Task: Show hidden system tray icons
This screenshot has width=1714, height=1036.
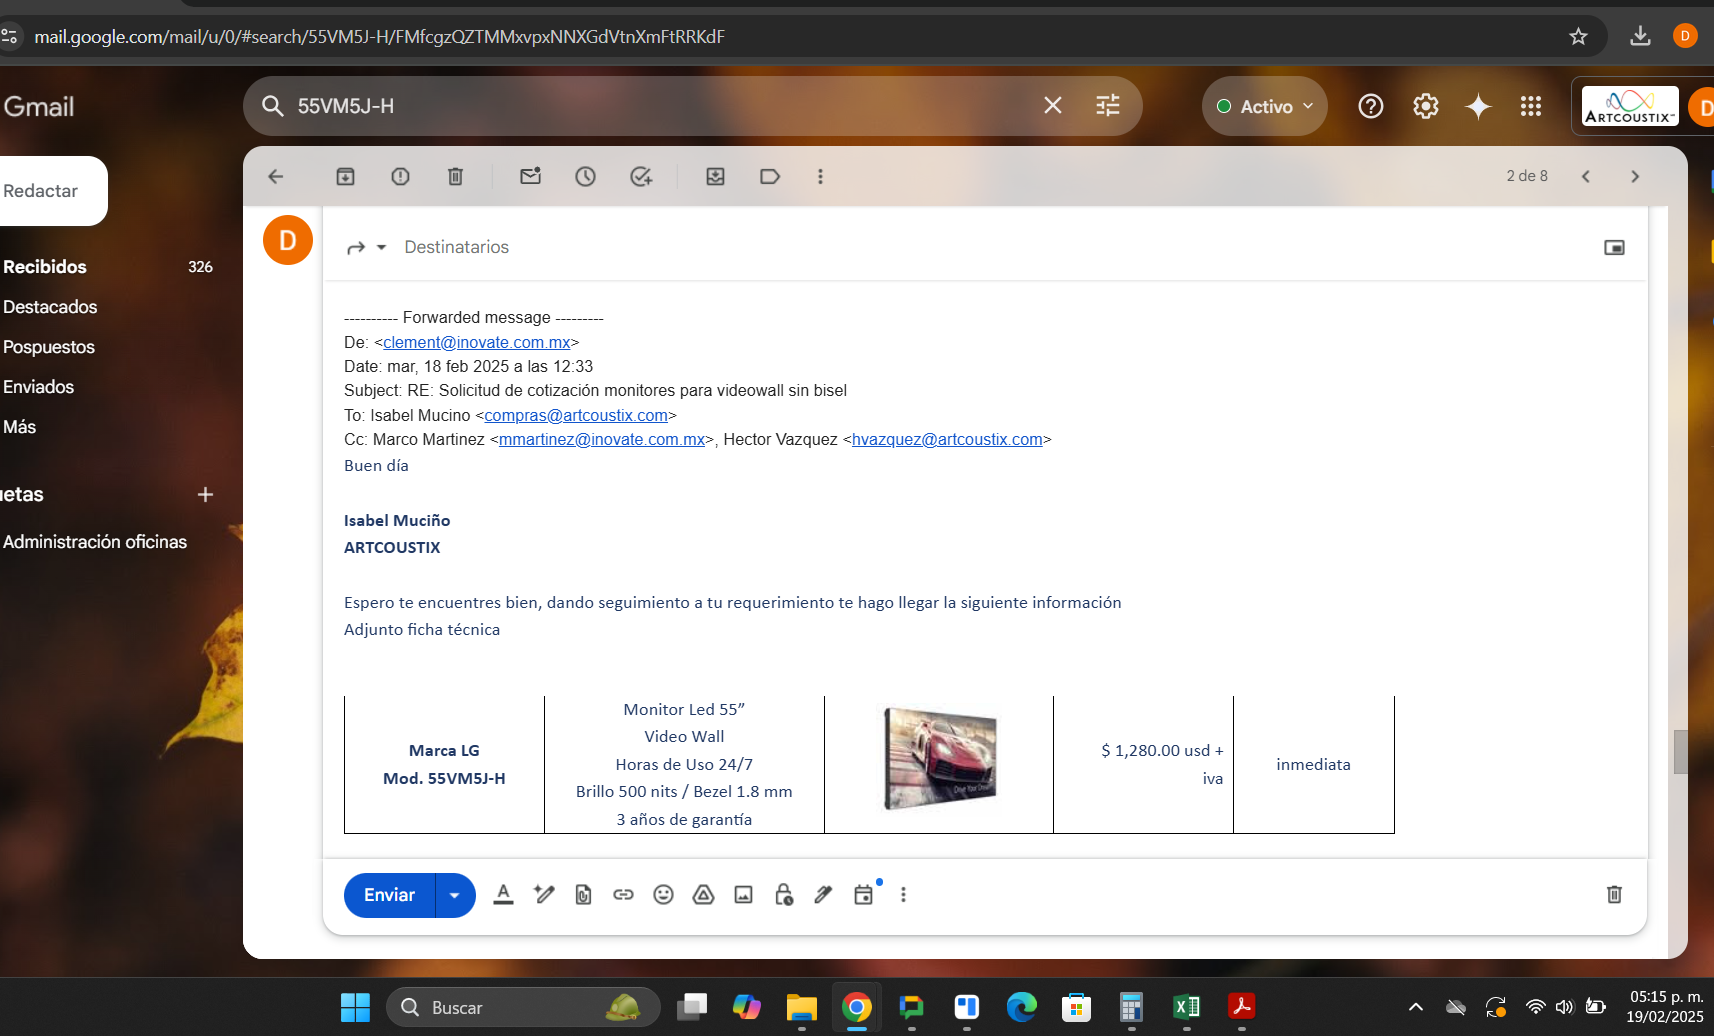Action: pos(1416,1007)
